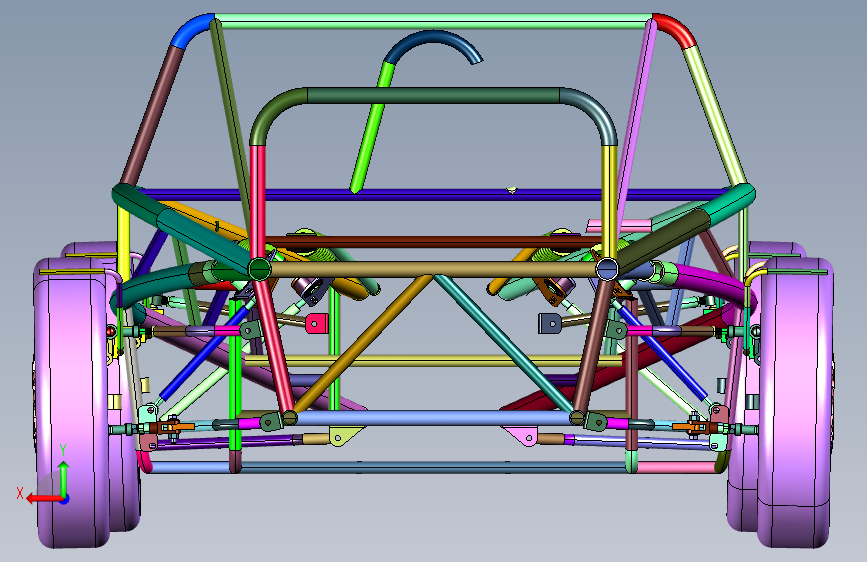
Task: Select the dark green top bar of inner hoop
Action: click(x=434, y=95)
